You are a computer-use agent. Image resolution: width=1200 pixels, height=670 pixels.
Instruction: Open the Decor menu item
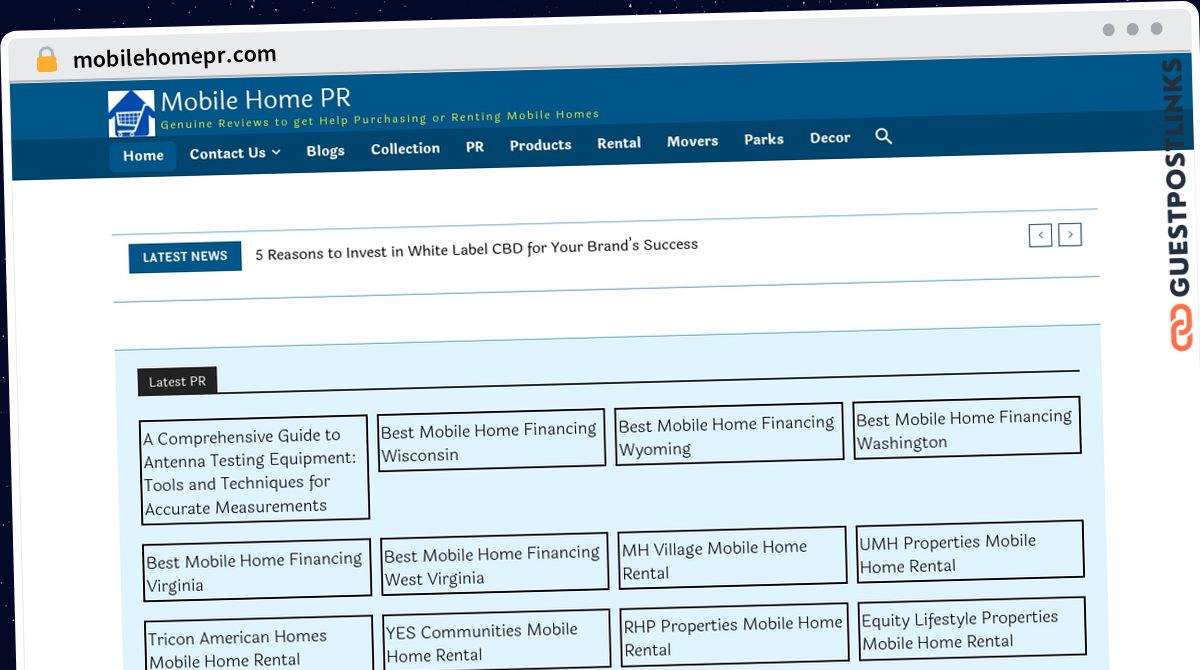(830, 138)
